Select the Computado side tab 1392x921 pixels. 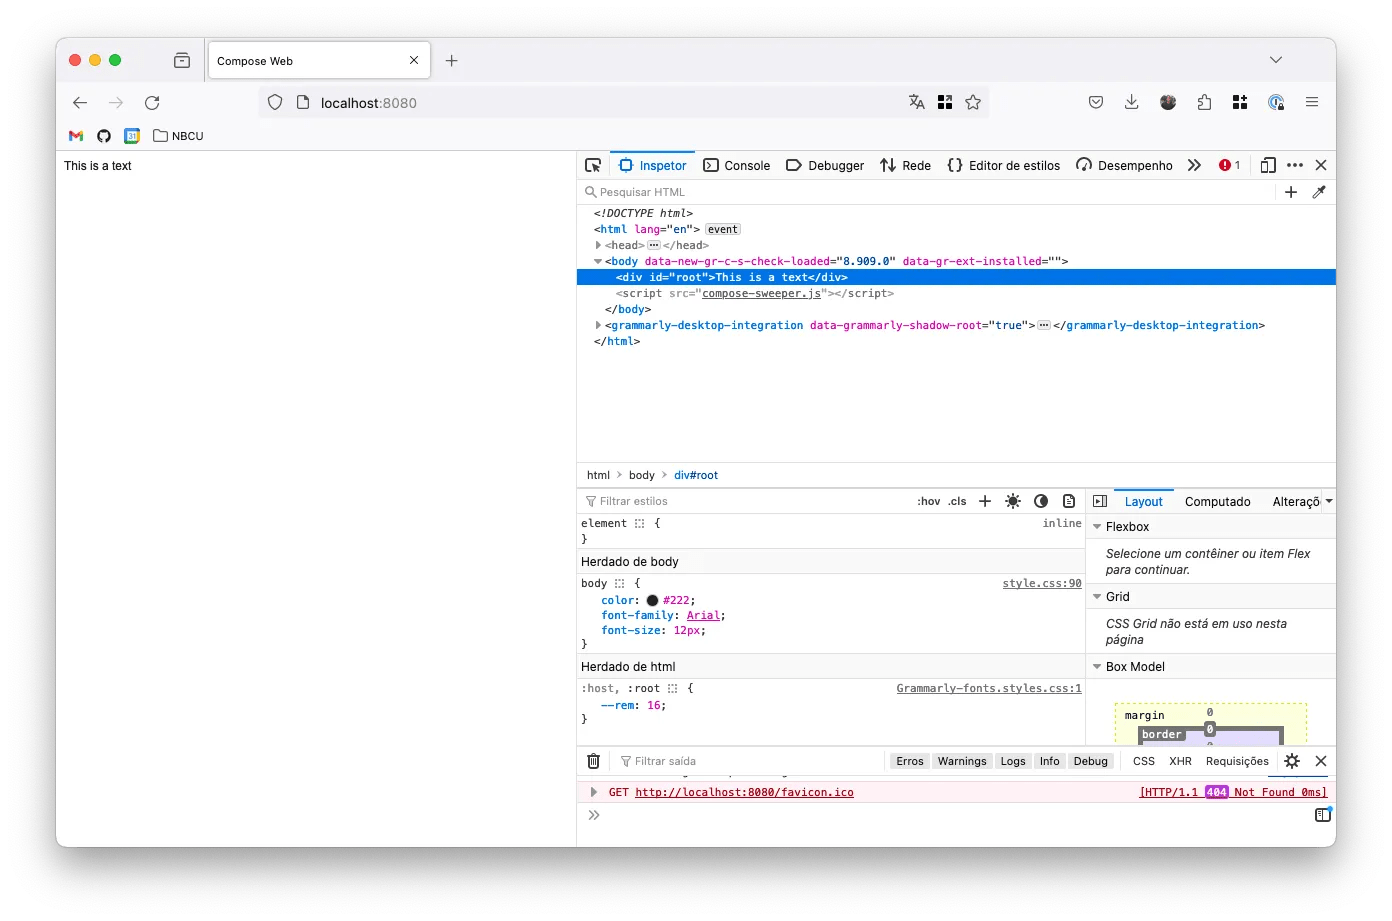click(1218, 502)
